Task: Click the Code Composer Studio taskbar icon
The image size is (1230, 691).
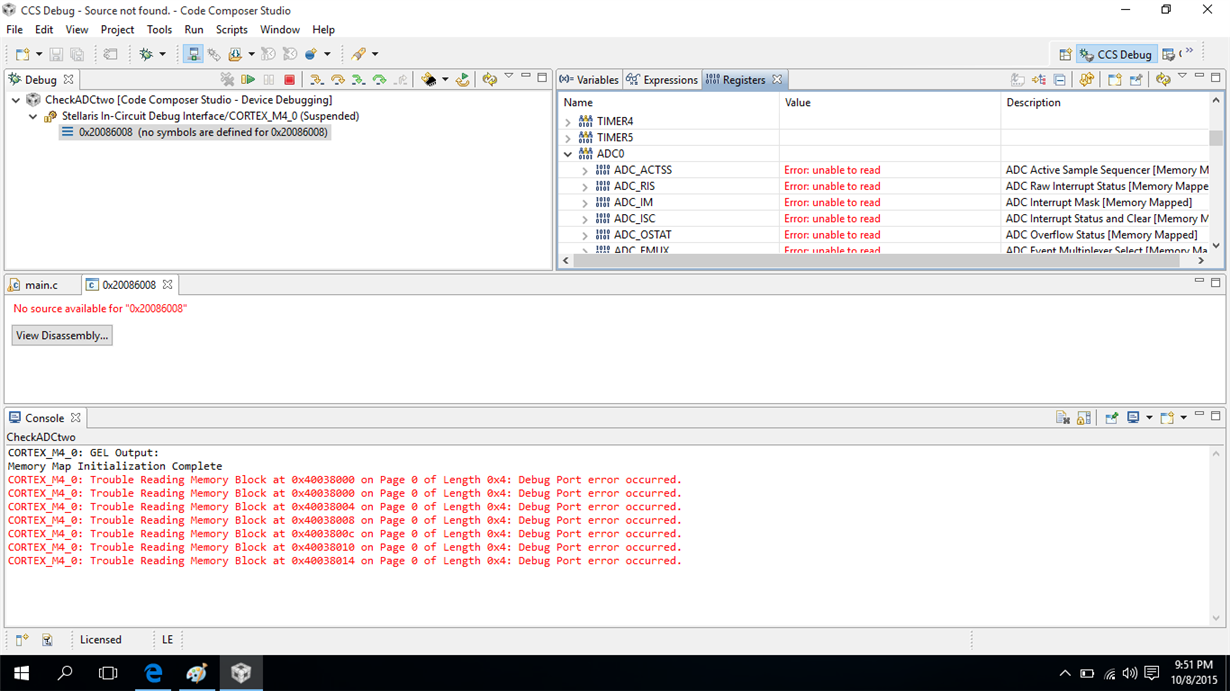Action: tap(241, 673)
